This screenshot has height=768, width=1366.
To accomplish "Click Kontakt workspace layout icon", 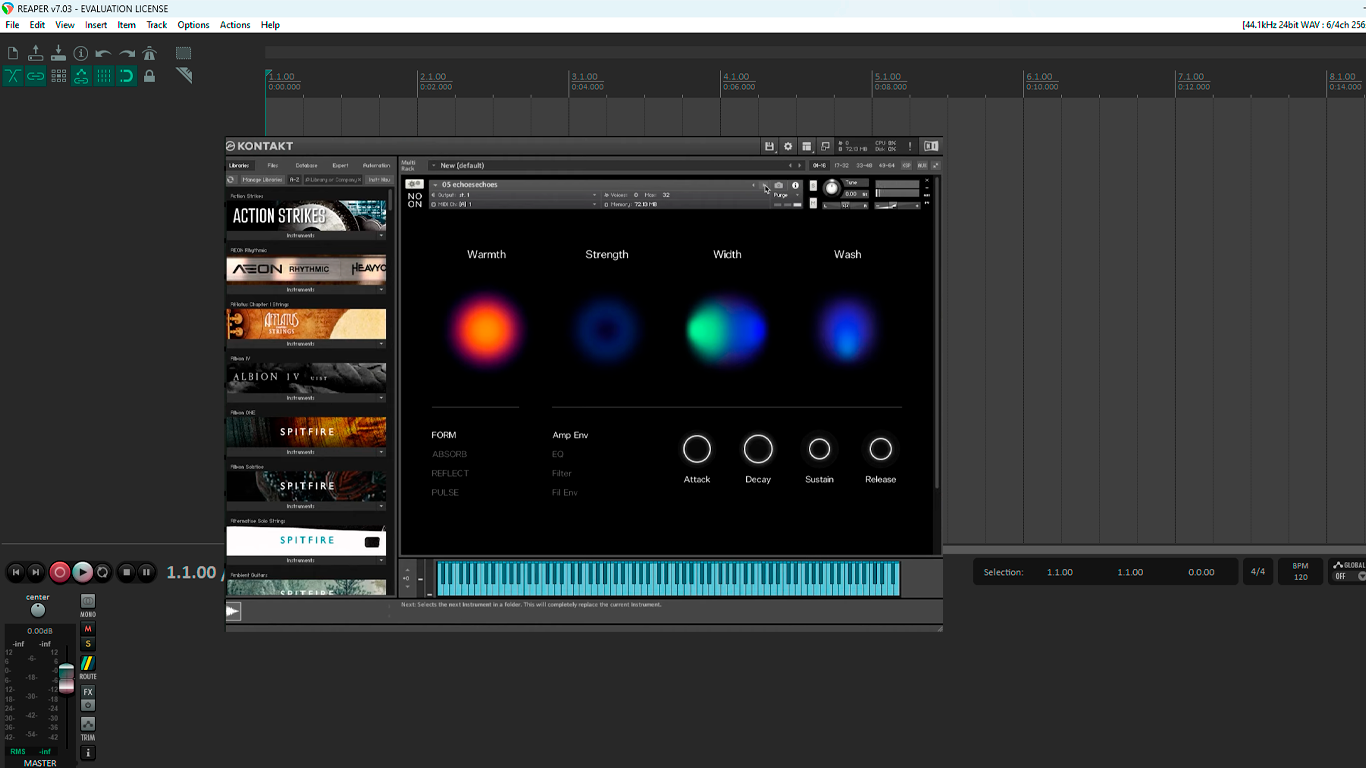I will (x=806, y=146).
